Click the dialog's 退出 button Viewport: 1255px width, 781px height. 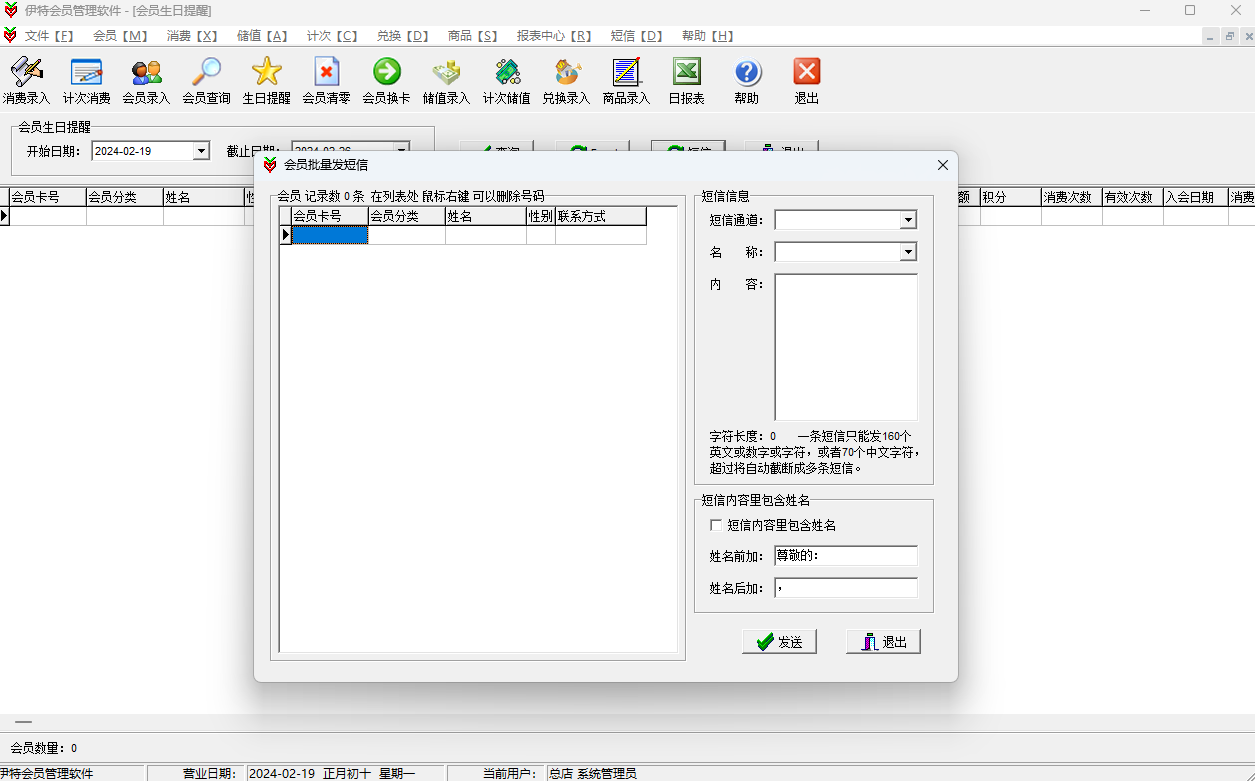point(883,642)
